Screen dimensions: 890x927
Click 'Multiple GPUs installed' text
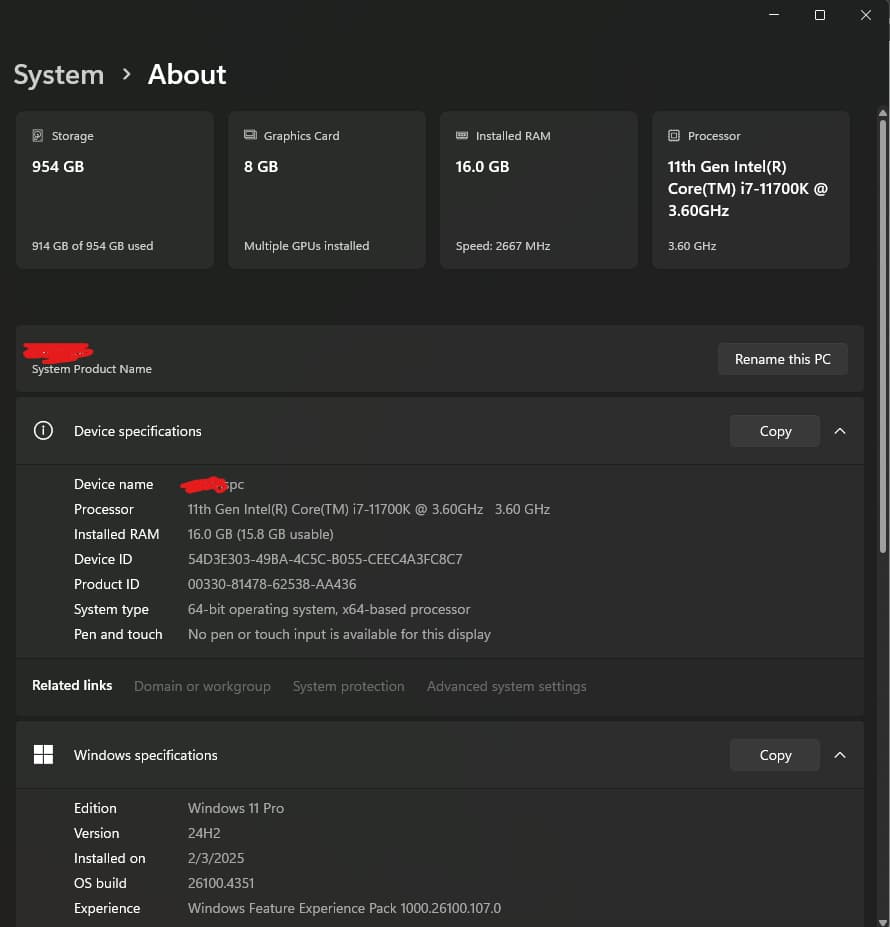point(306,246)
